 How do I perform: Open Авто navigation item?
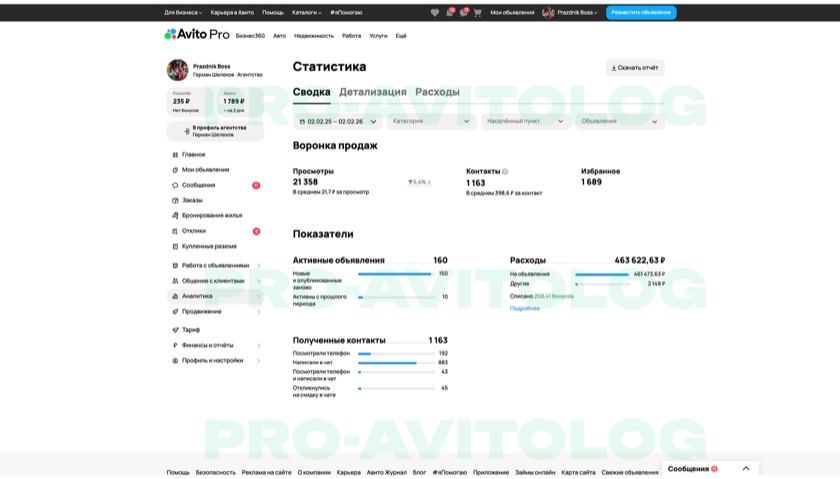click(280, 36)
